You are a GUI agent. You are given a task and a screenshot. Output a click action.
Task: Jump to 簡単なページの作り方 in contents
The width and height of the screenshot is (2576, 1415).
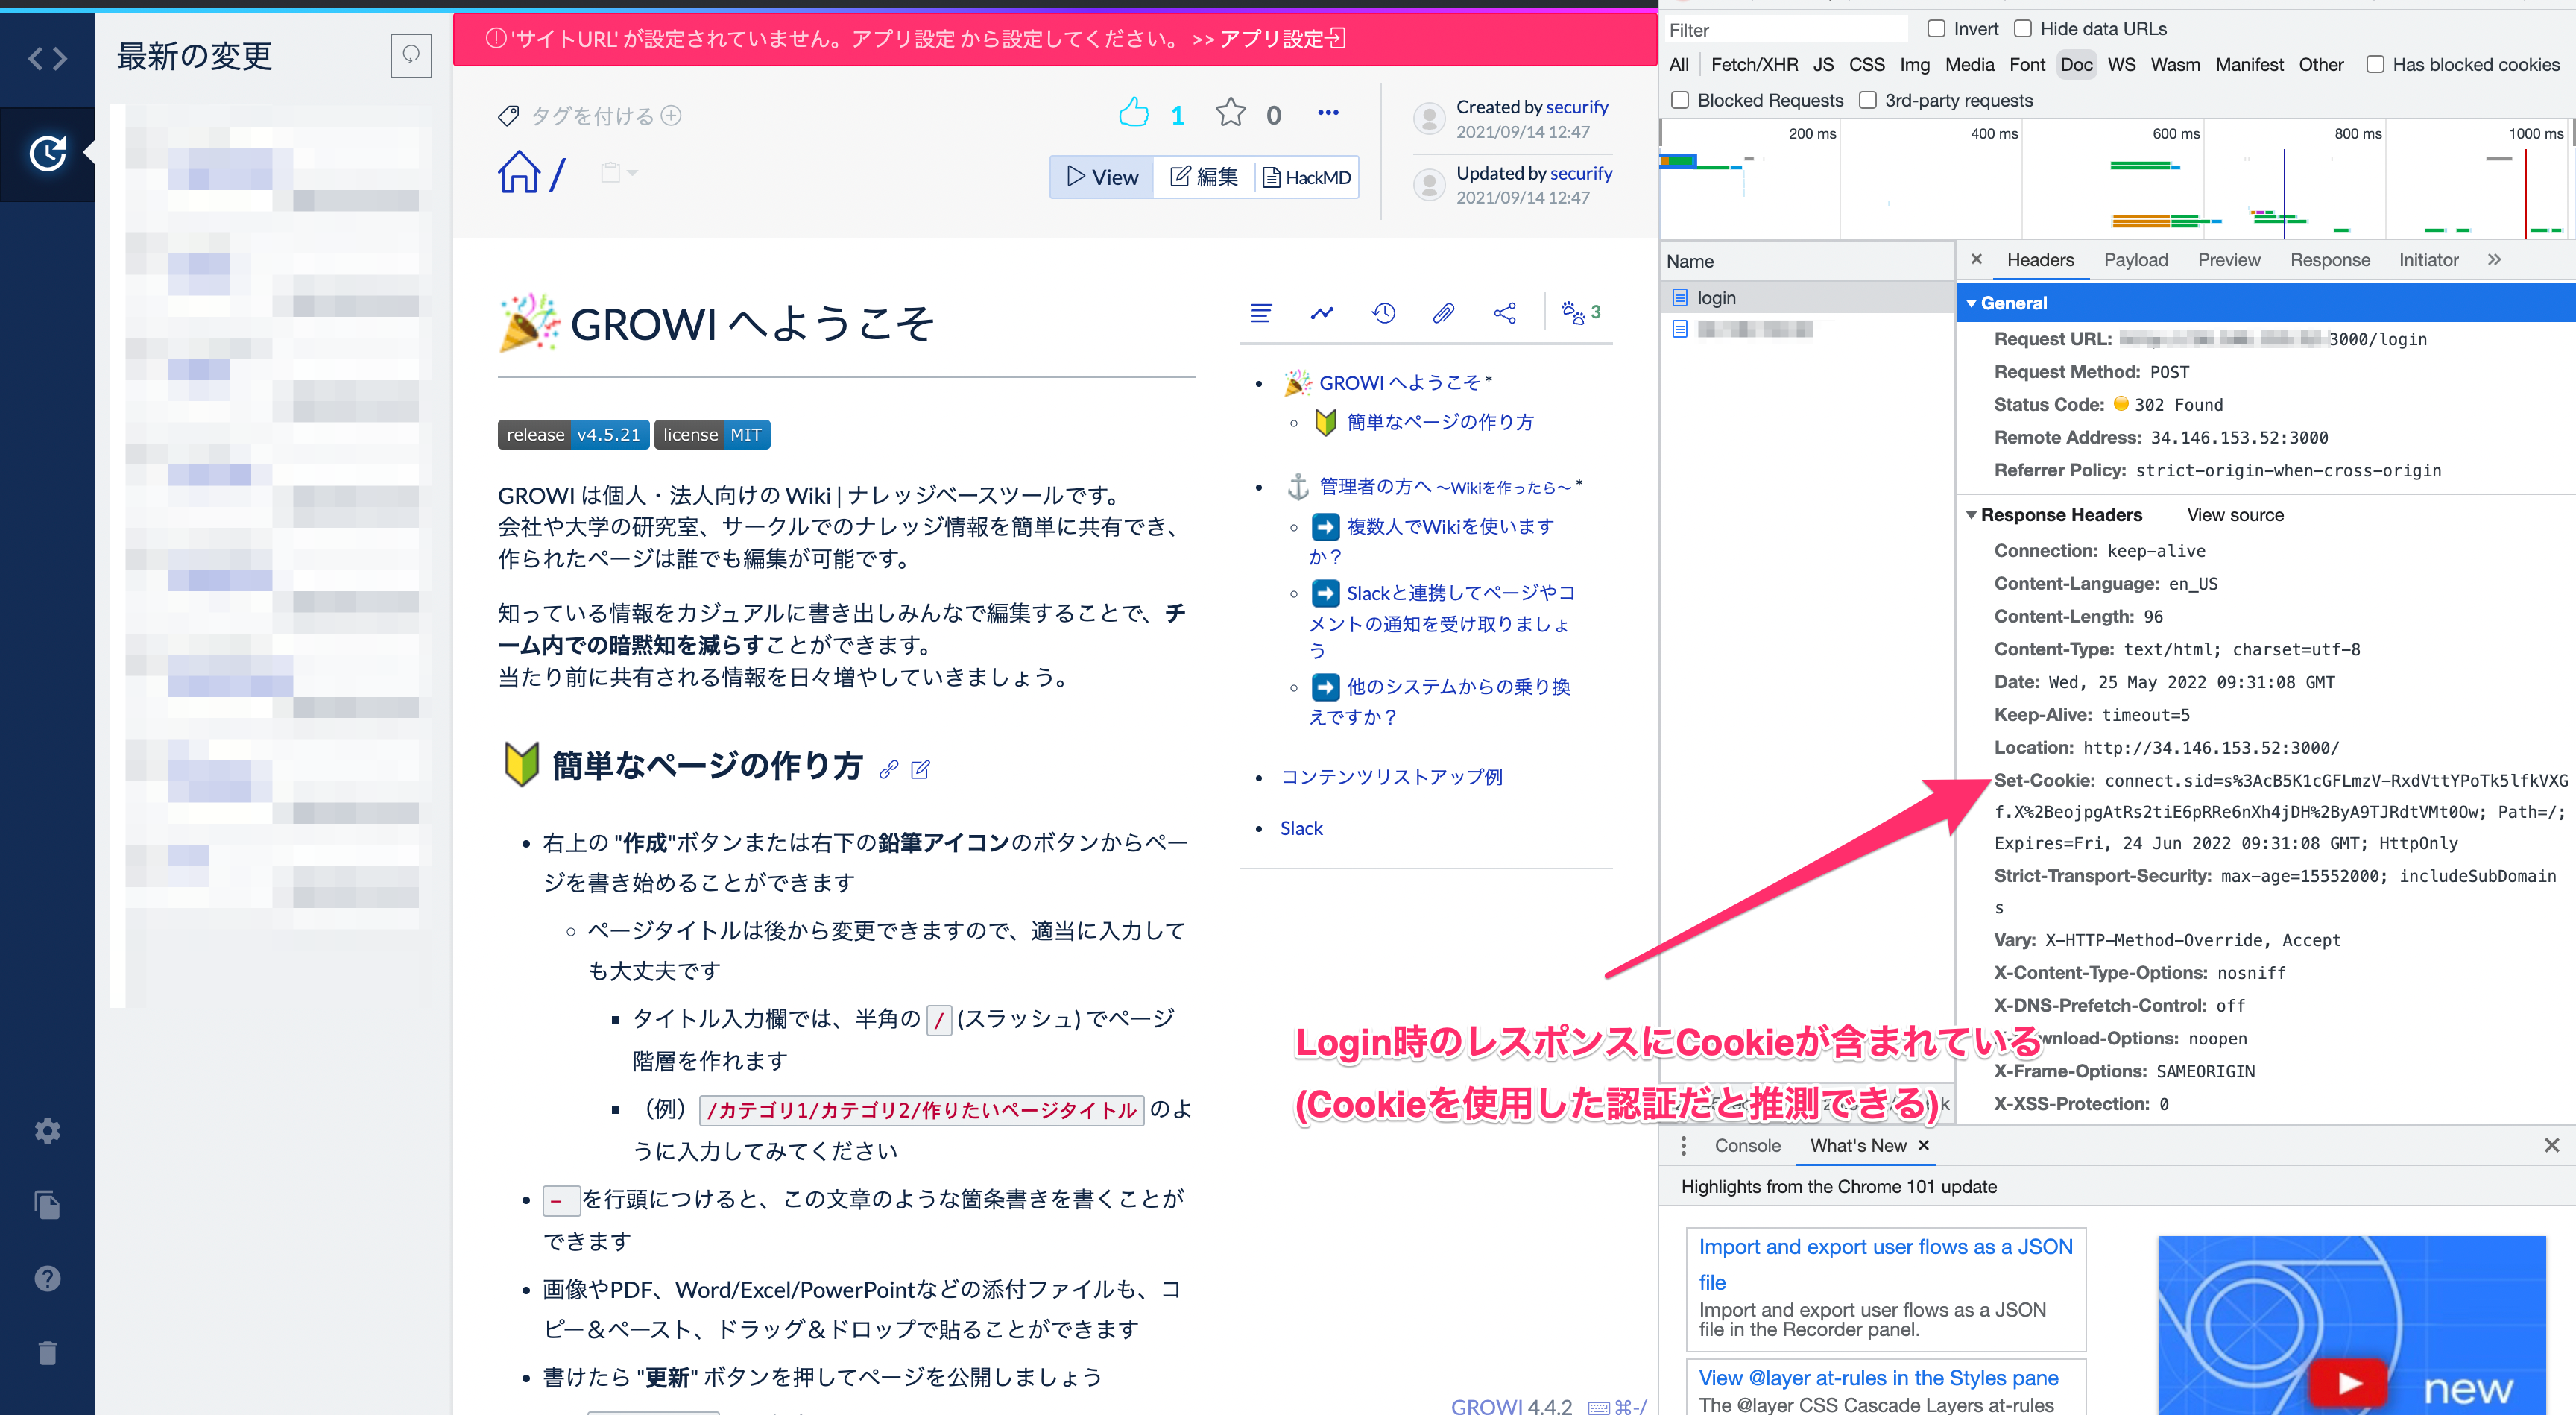[x=1439, y=422]
